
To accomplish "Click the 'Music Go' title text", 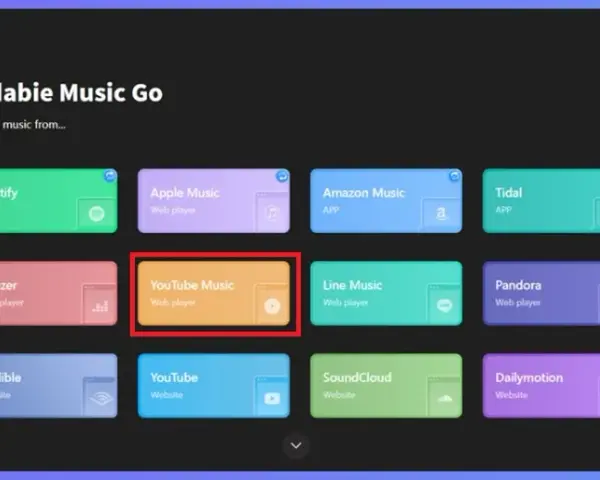I will point(111,93).
